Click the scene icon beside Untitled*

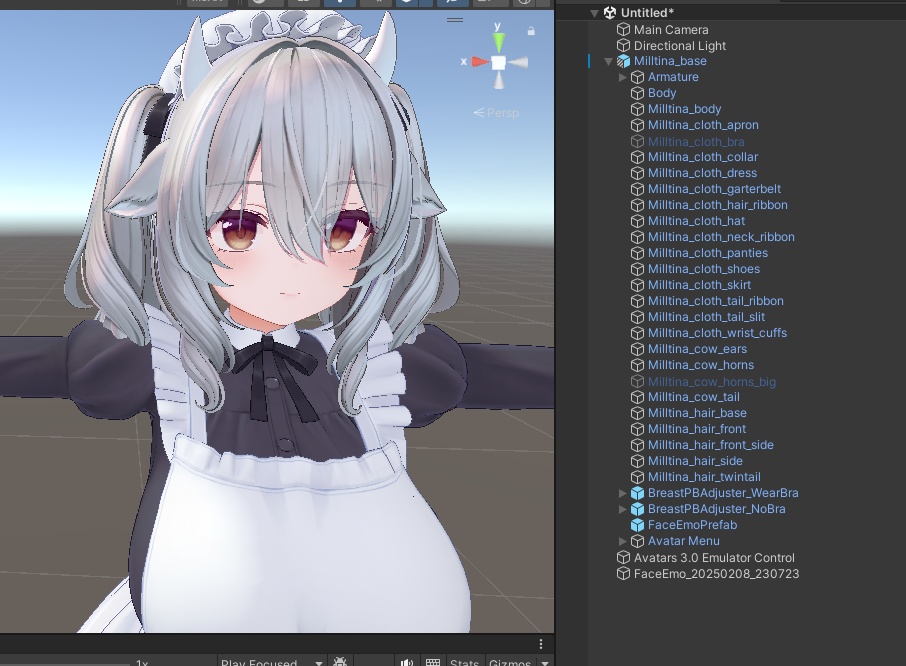(608, 12)
